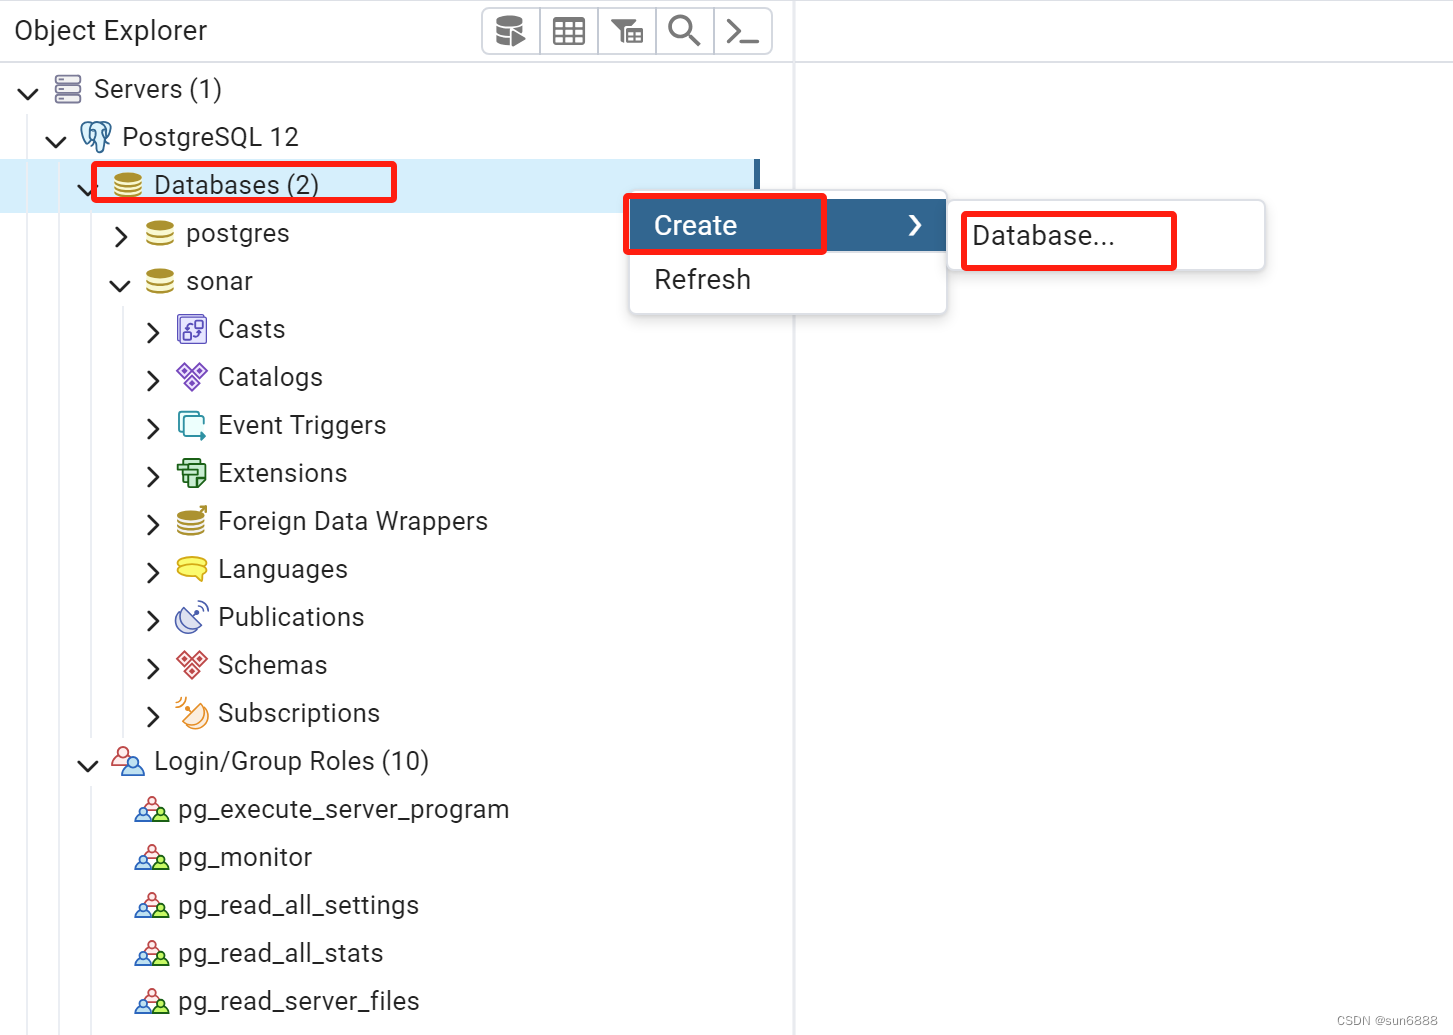Viewport: 1453px width, 1035px height.
Task: Expand the Catalogs node chevron
Action: click(153, 380)
